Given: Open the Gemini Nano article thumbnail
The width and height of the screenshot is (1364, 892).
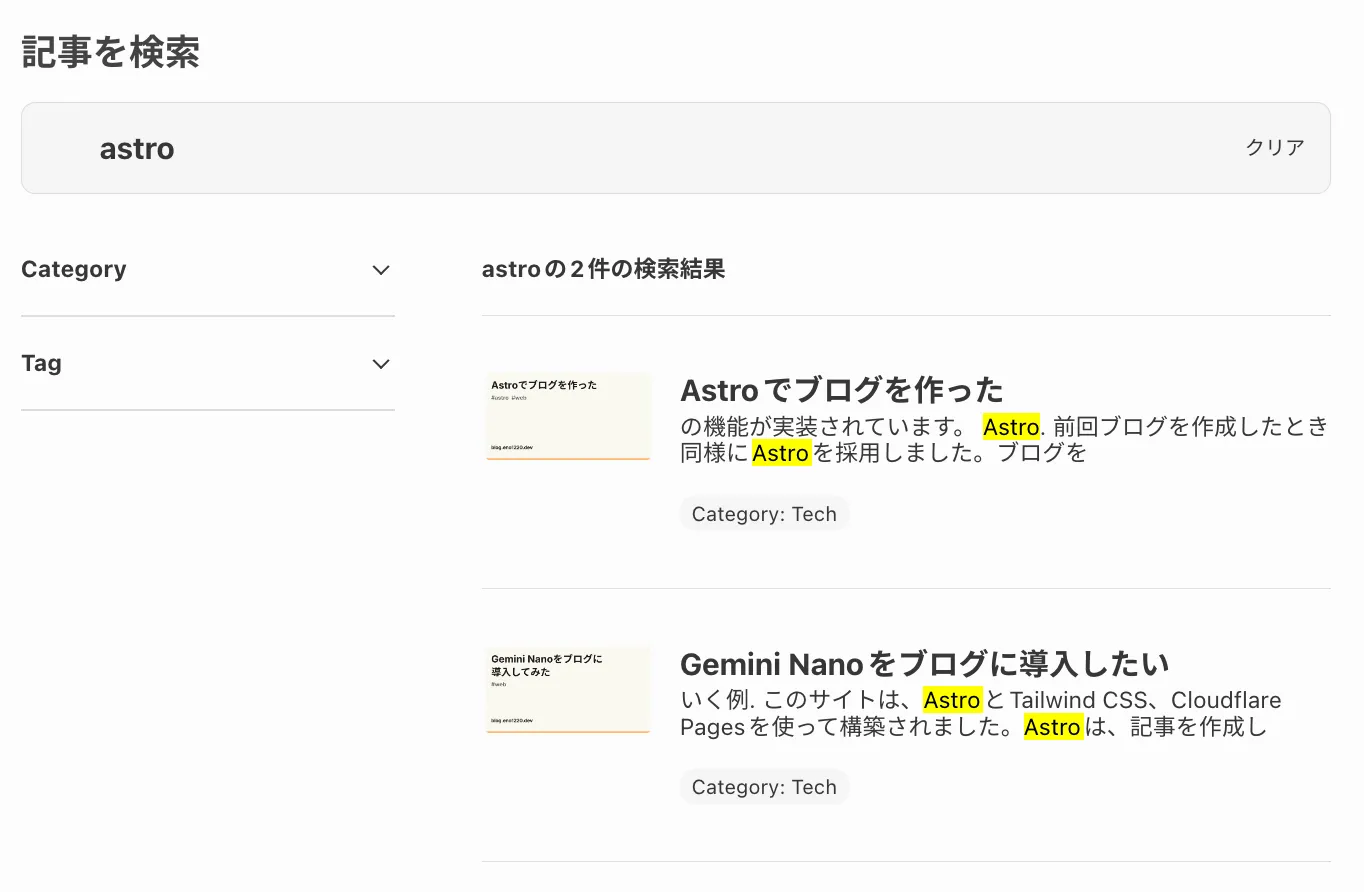Looking at the screenshot, I should pos(568,690).
